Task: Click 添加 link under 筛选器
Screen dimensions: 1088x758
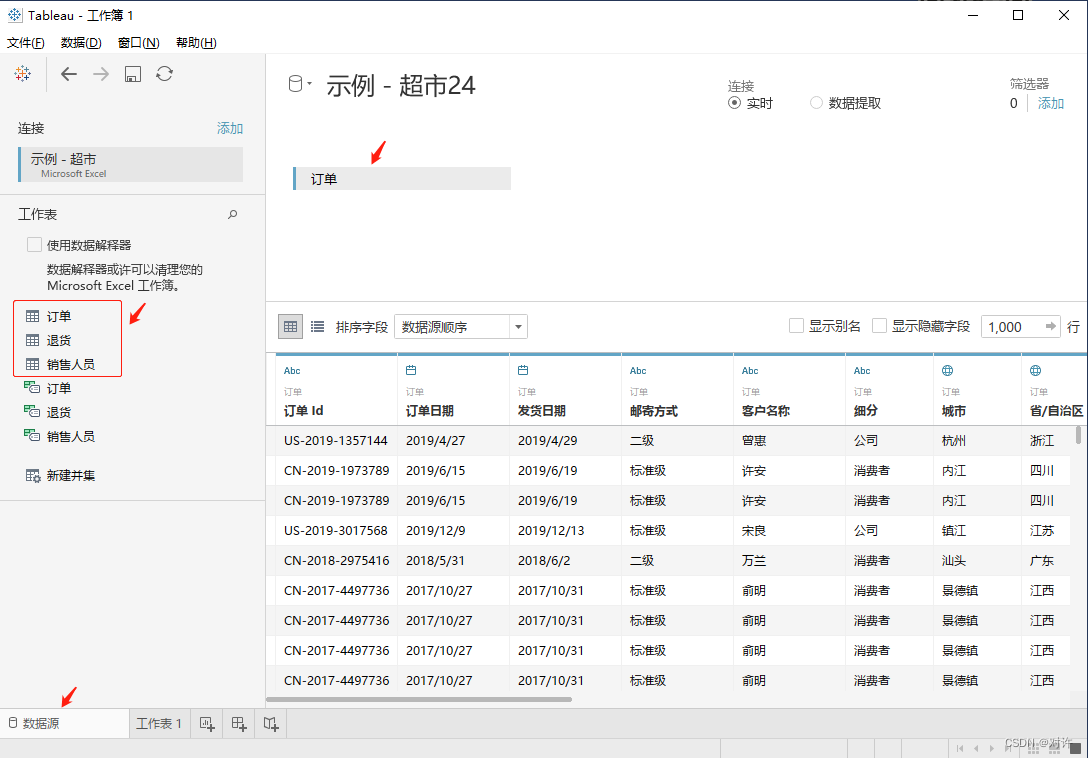Action: (1051, 103)
